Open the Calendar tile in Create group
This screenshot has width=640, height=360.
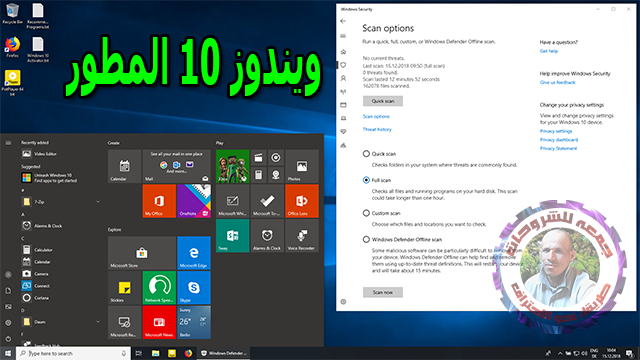click(124, 166)
